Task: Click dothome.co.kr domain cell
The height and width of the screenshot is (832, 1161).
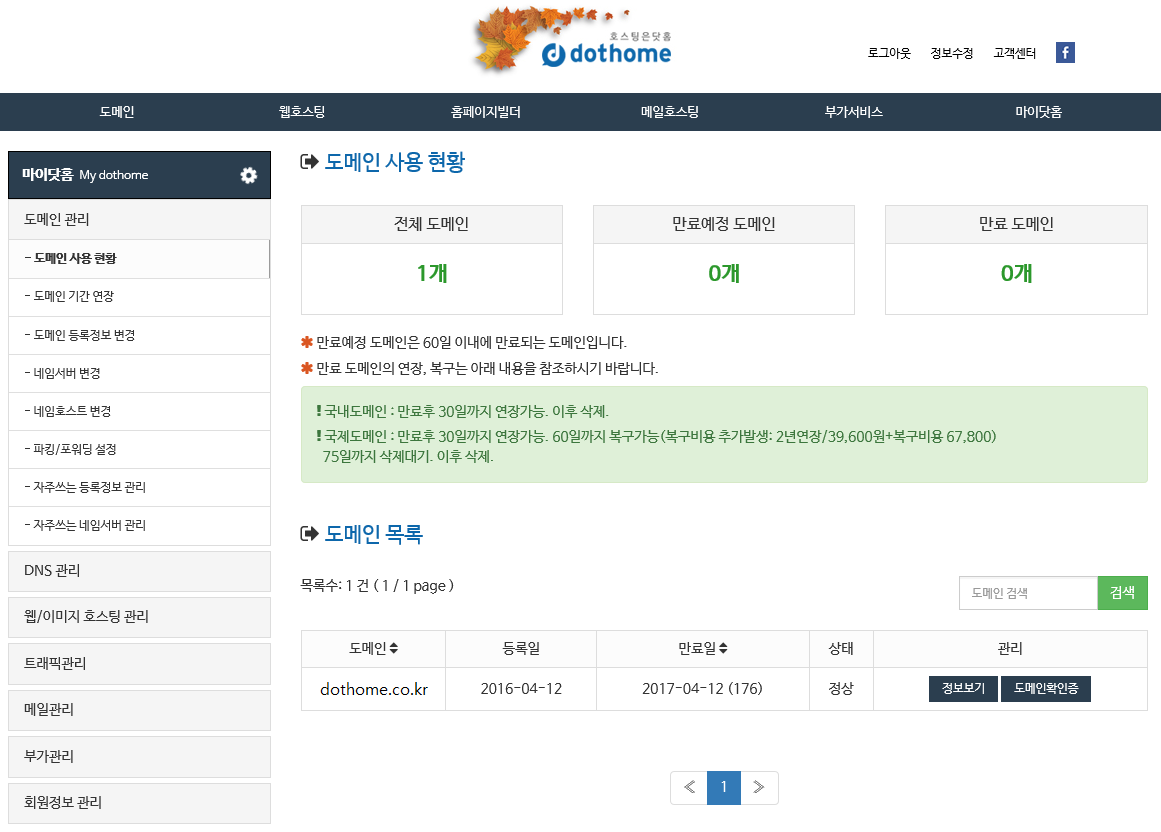Action: point(374,689)
